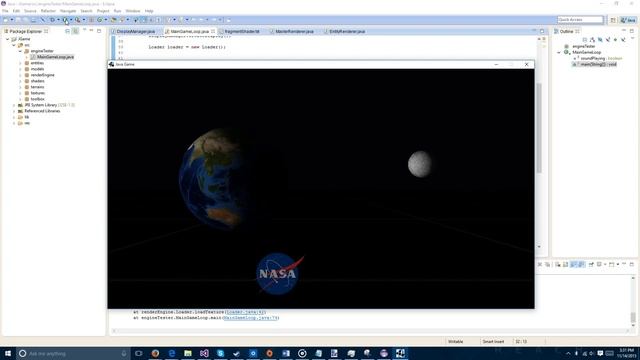Expand the entities package

click(x=20, y=63)
